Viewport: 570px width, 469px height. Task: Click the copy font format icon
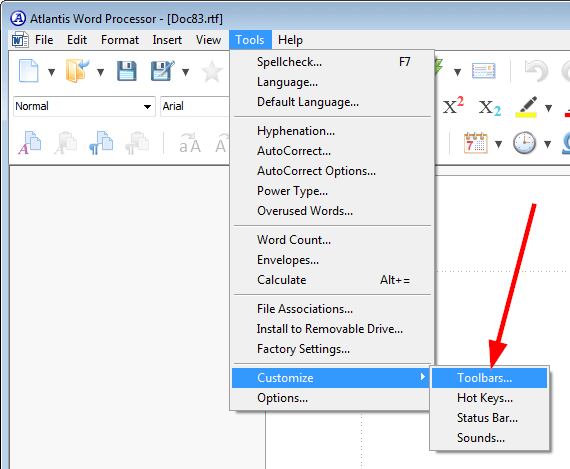(30, 143)
